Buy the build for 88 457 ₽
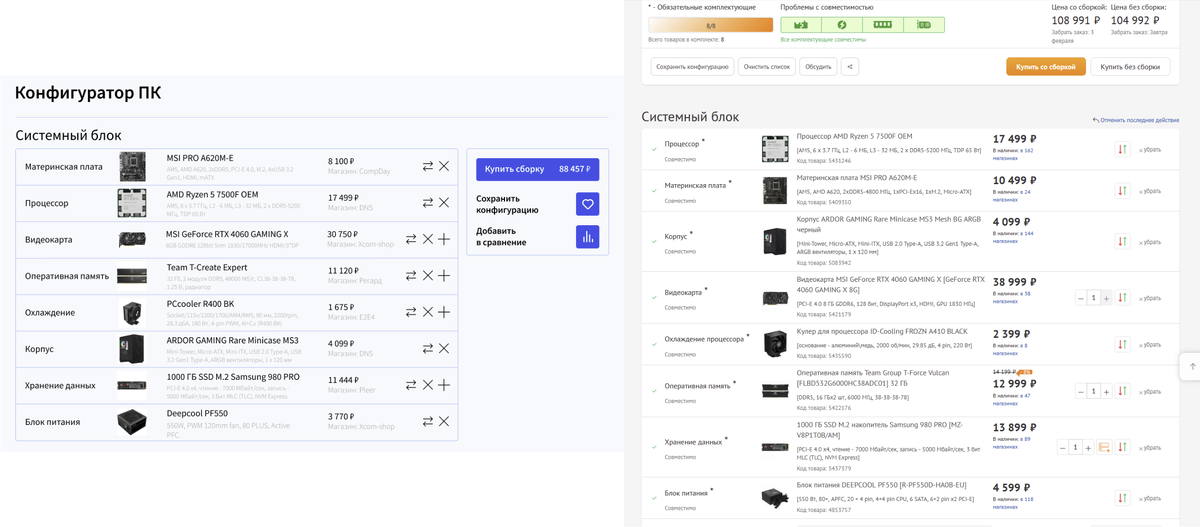Viewport: 1200px width, 527px height. (538, 170)
